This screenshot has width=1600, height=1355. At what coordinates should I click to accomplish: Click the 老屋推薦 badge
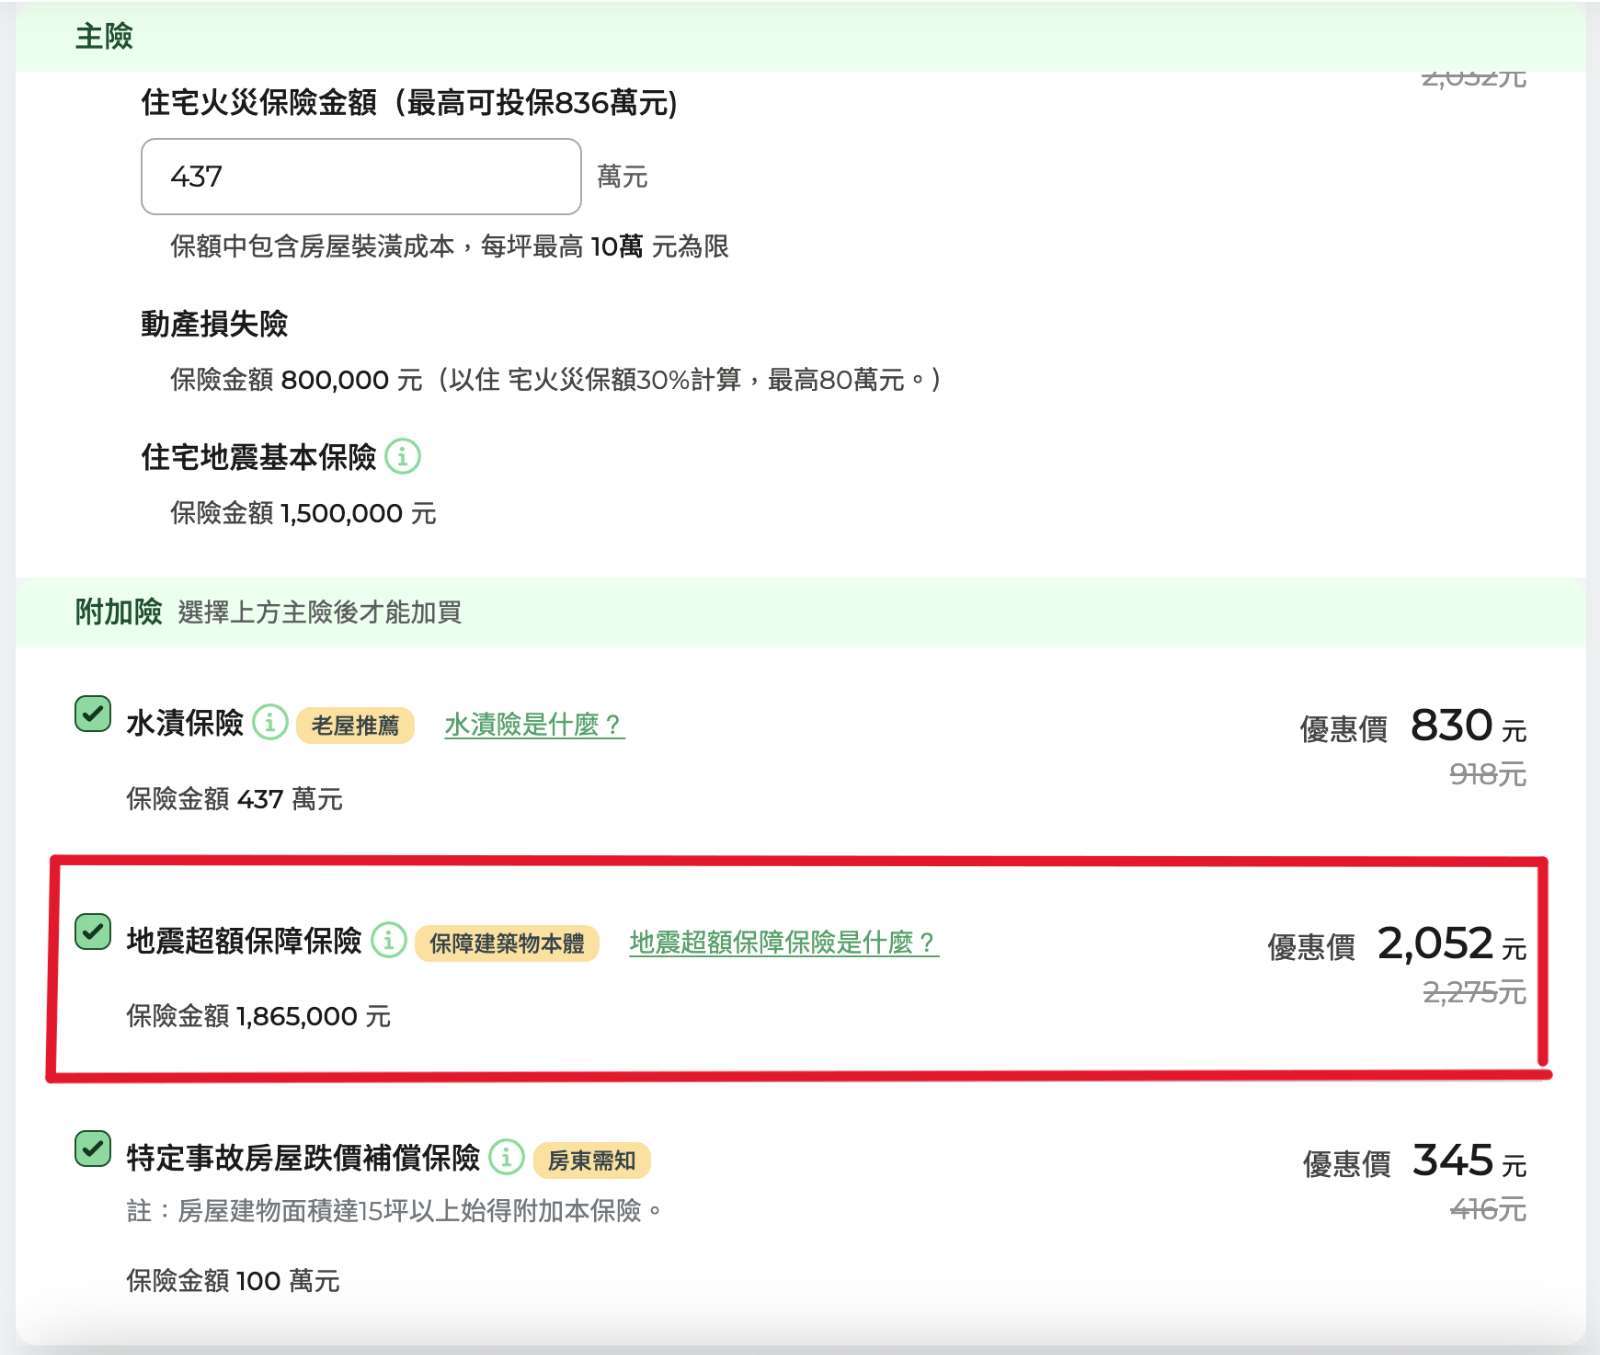click(x=355, y=725)
